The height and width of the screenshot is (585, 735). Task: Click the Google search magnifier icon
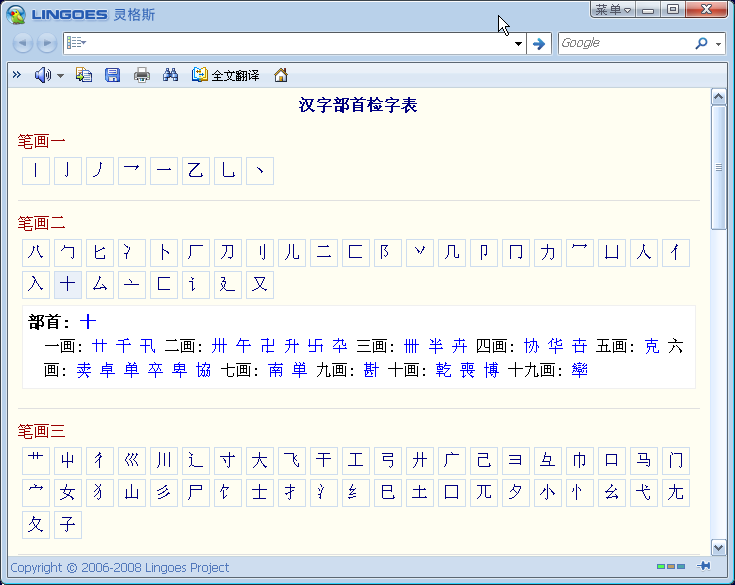(701, 43)
